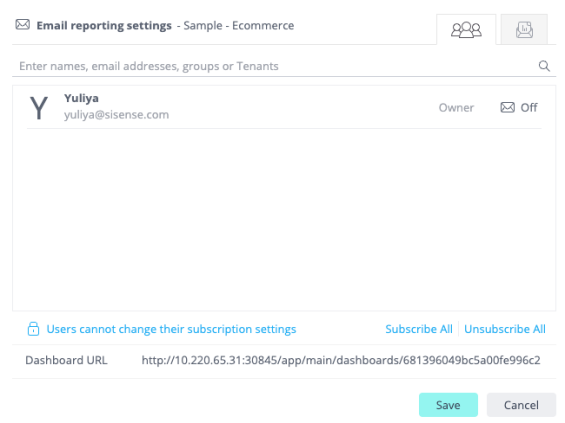Image resolution: width=565 pixels, height=423 pixels.
Task: Click Yuliya's Y avatar letter
Action: click(39, 108)
